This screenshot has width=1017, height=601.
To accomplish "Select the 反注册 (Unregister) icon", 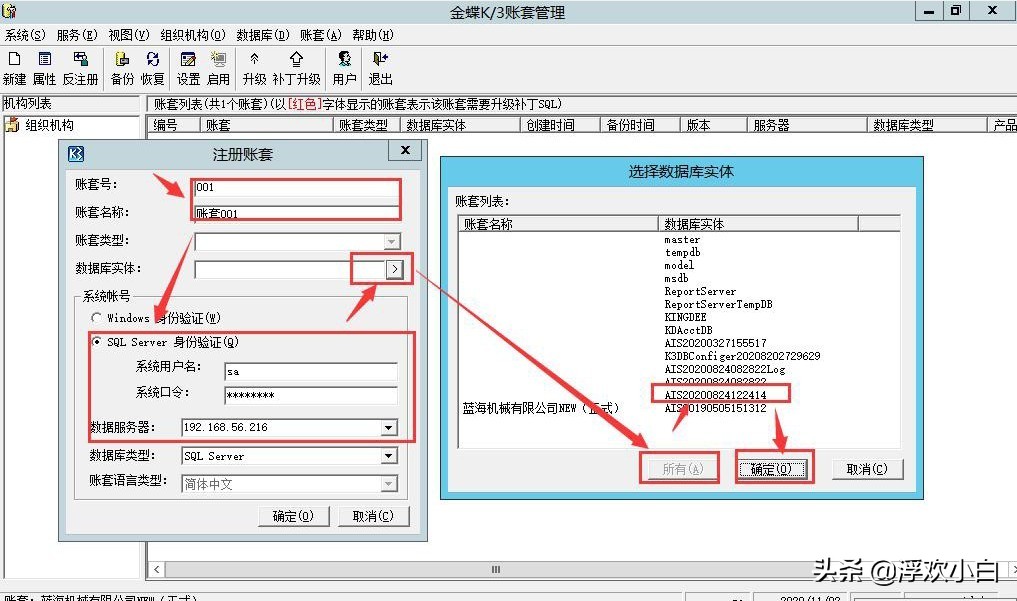I will coord(80,66).
